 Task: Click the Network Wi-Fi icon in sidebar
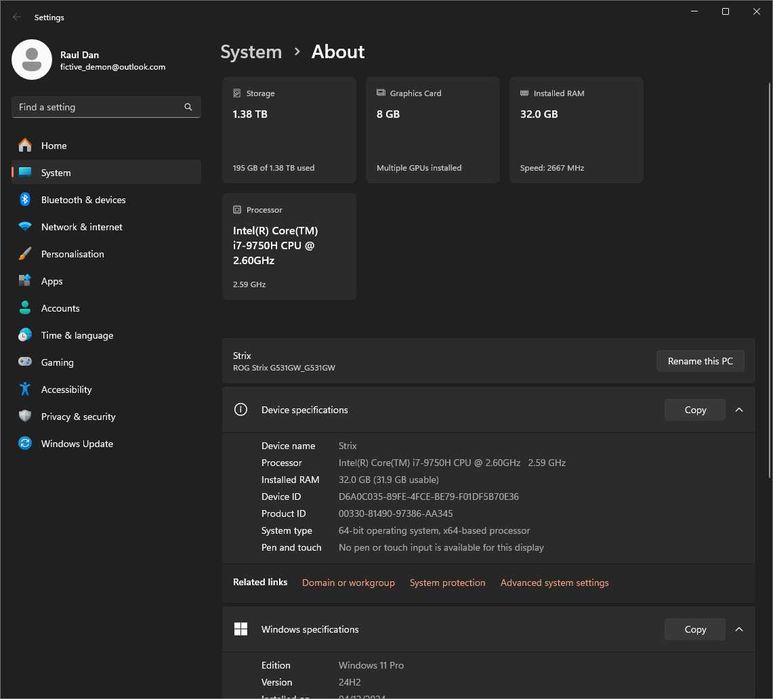25,226
